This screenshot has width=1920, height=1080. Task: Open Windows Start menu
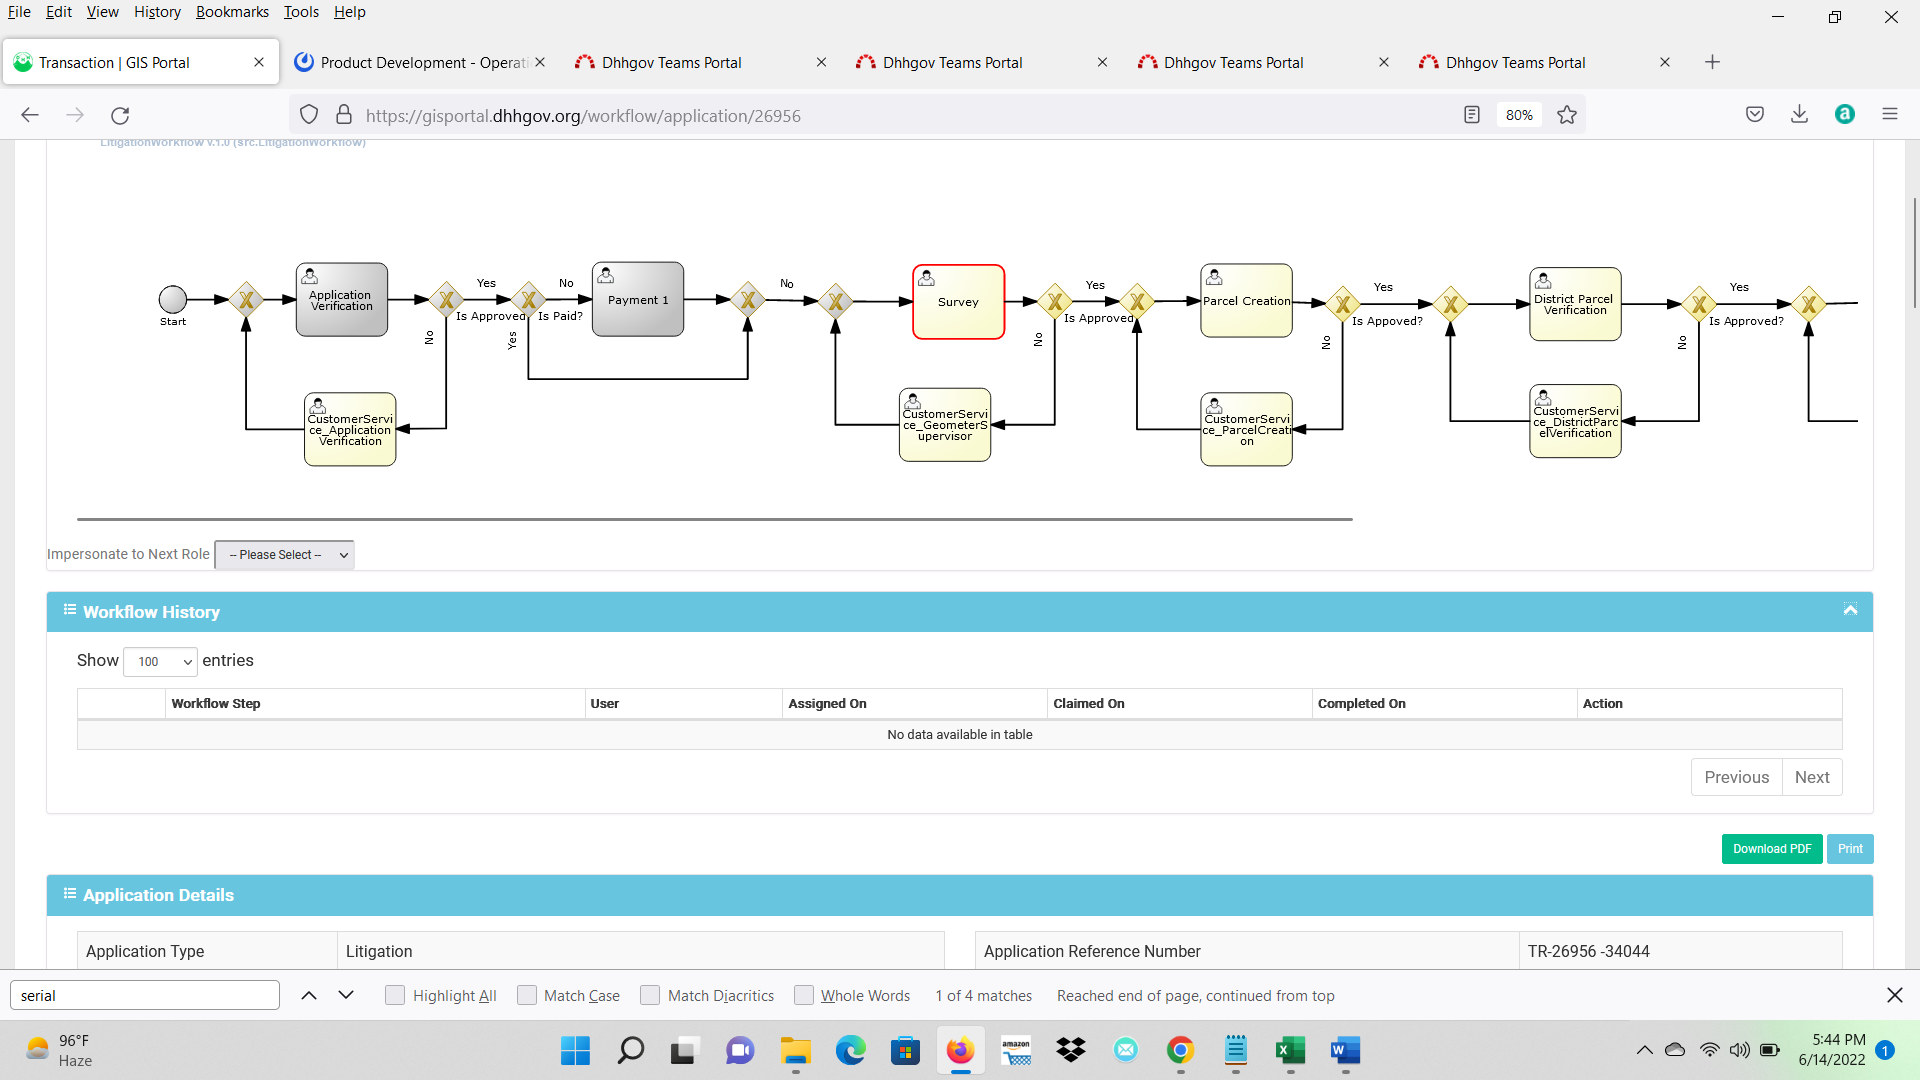point(575,1050)
